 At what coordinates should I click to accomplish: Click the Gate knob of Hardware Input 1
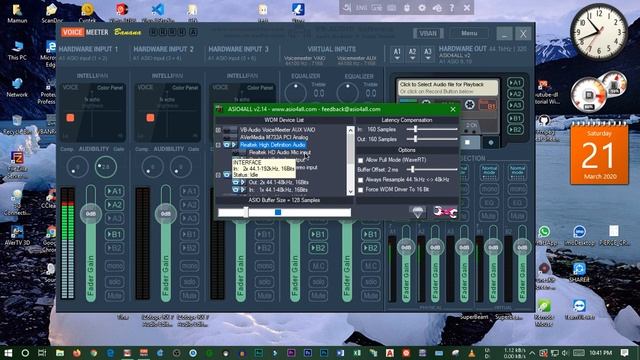pyautogui.click(x=106, y=167)
